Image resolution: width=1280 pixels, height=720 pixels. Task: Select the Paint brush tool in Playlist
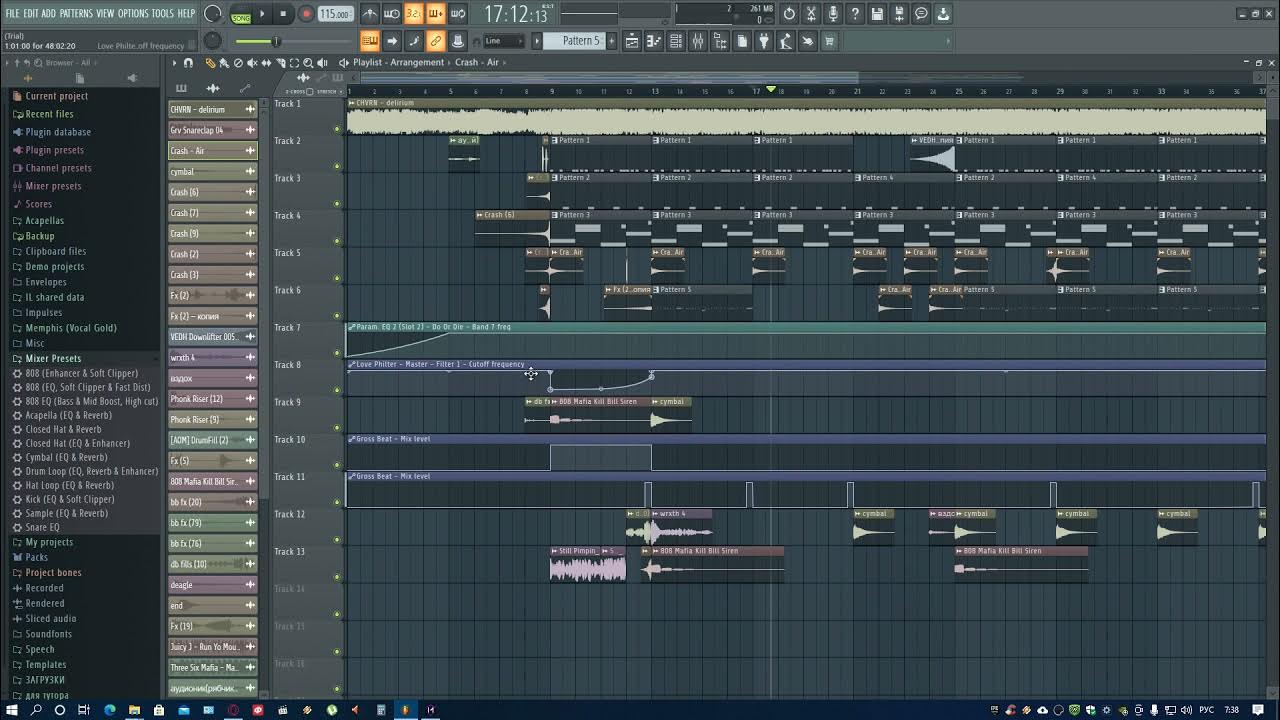224,62
